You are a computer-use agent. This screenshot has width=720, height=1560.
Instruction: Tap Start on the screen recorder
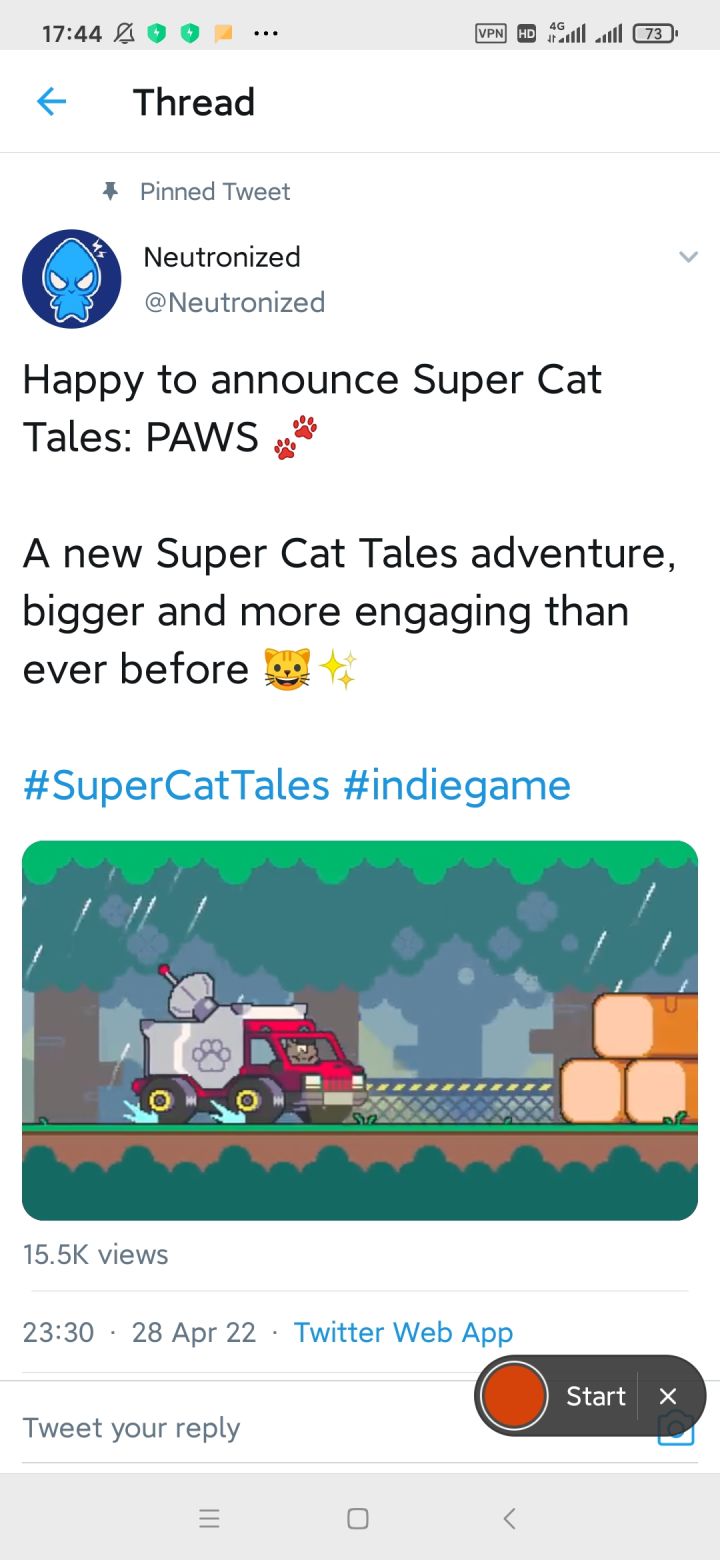click(x=595, y=1396)
